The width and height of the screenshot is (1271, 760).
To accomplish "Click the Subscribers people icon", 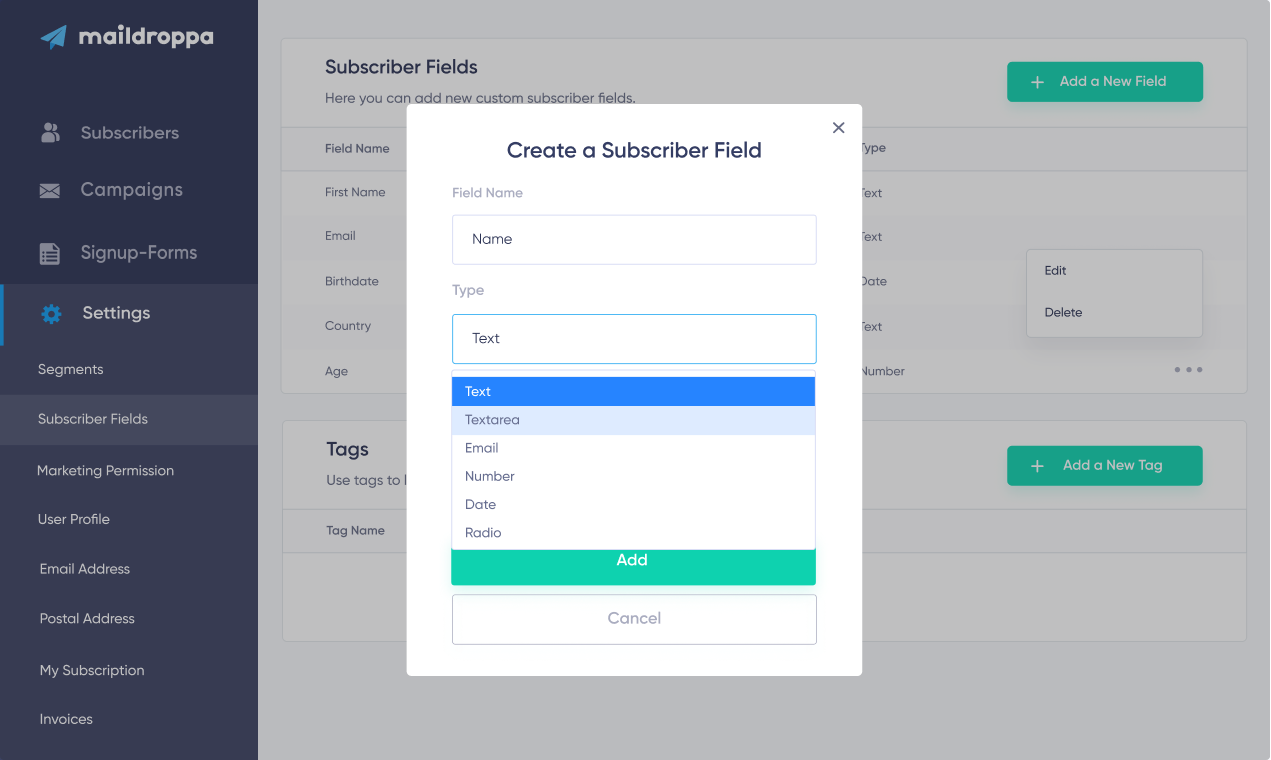I will (x=50, y=132).
